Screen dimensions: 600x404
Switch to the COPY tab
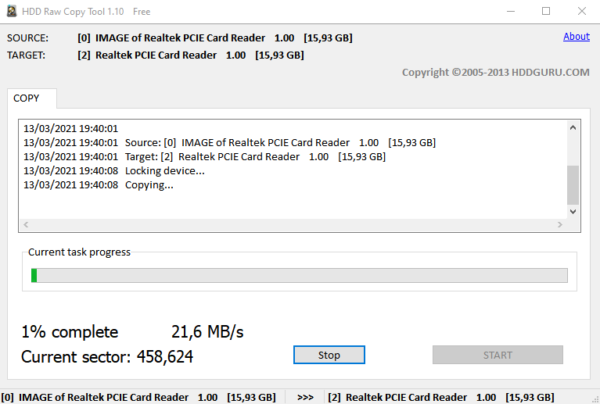pyautogui.click(x=32, y=99)
